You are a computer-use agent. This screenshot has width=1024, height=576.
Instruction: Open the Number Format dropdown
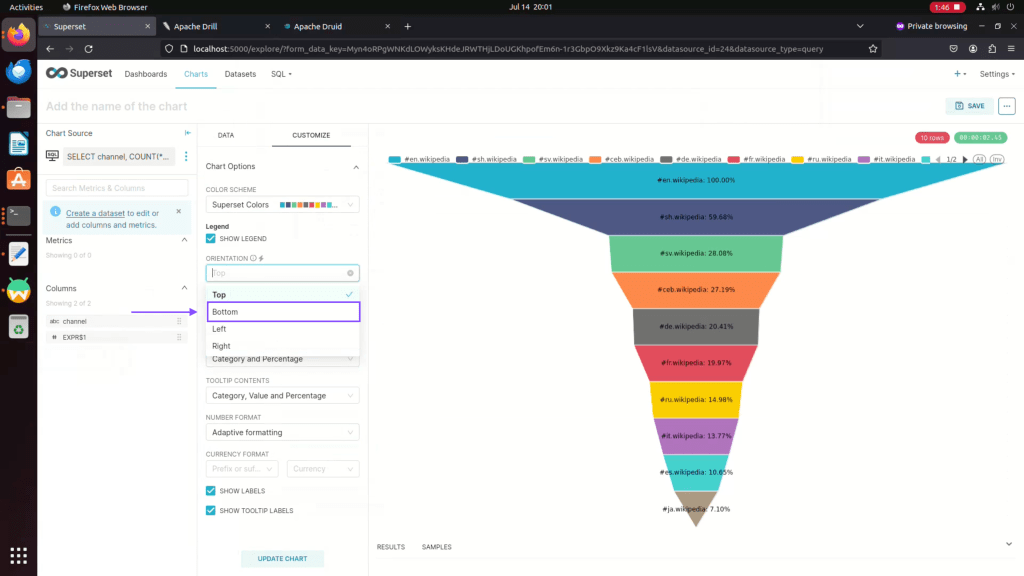tap(282, 433)
